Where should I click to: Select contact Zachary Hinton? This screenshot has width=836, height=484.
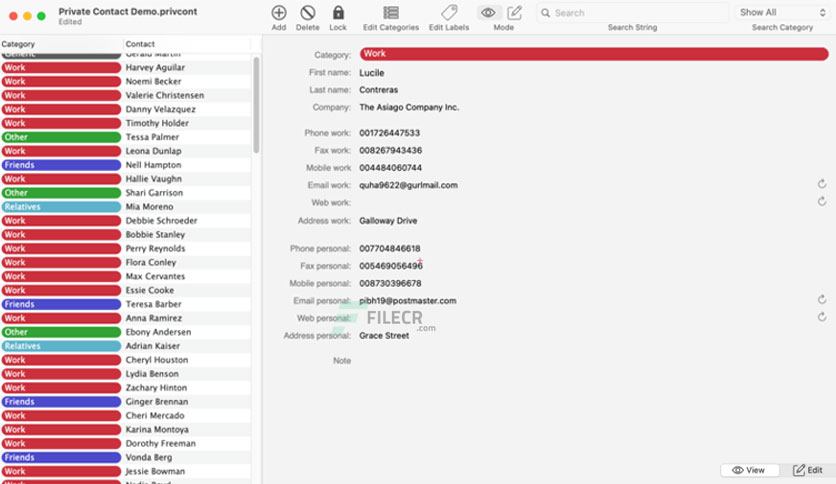click(x=157, y=388)
